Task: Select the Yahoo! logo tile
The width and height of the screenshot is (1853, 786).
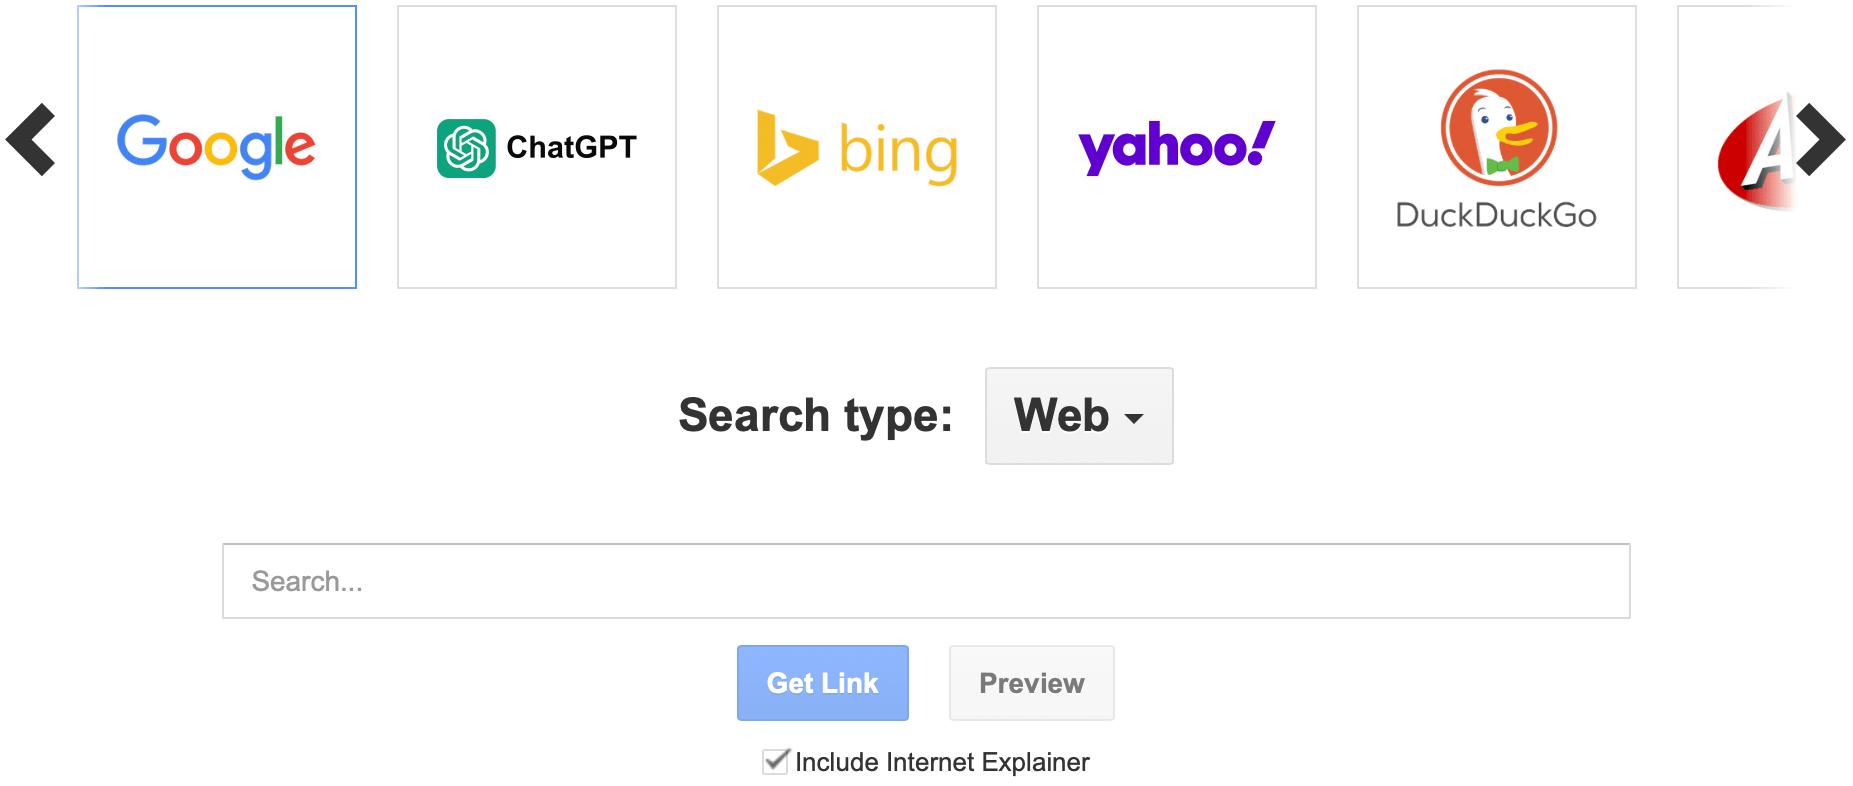Action: point(1177,147)
